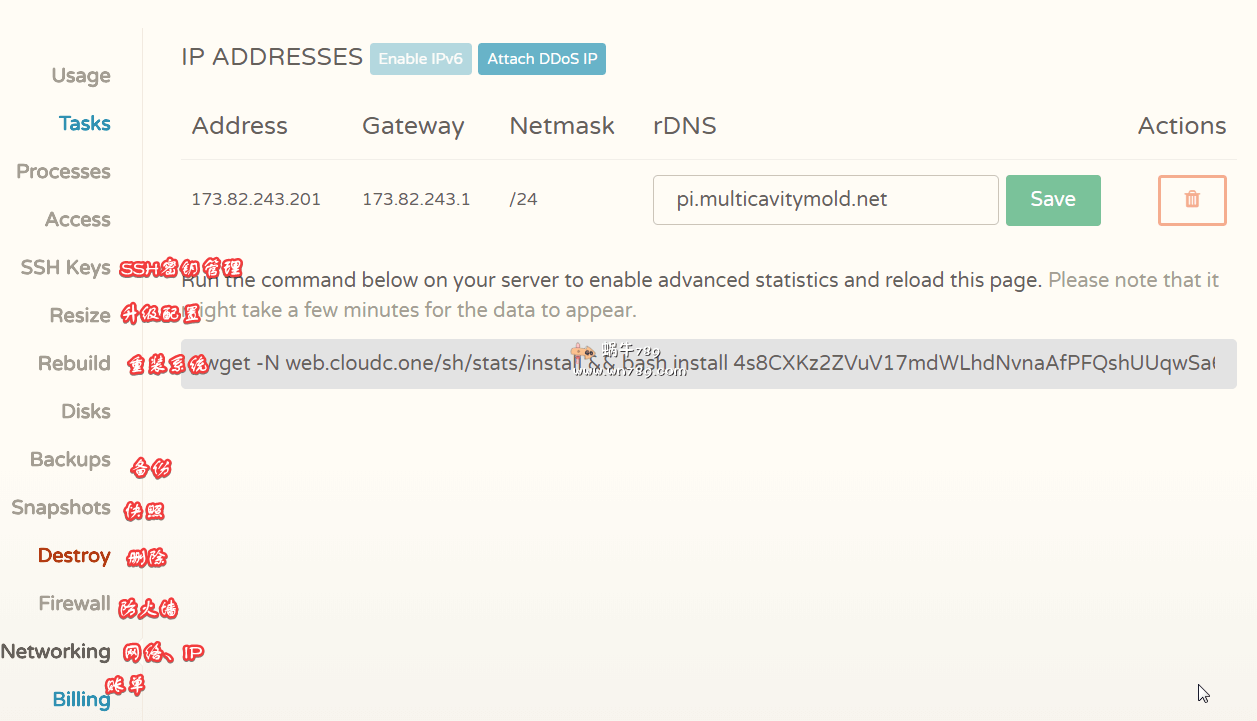Open the Rebuild section

point(74,364)
